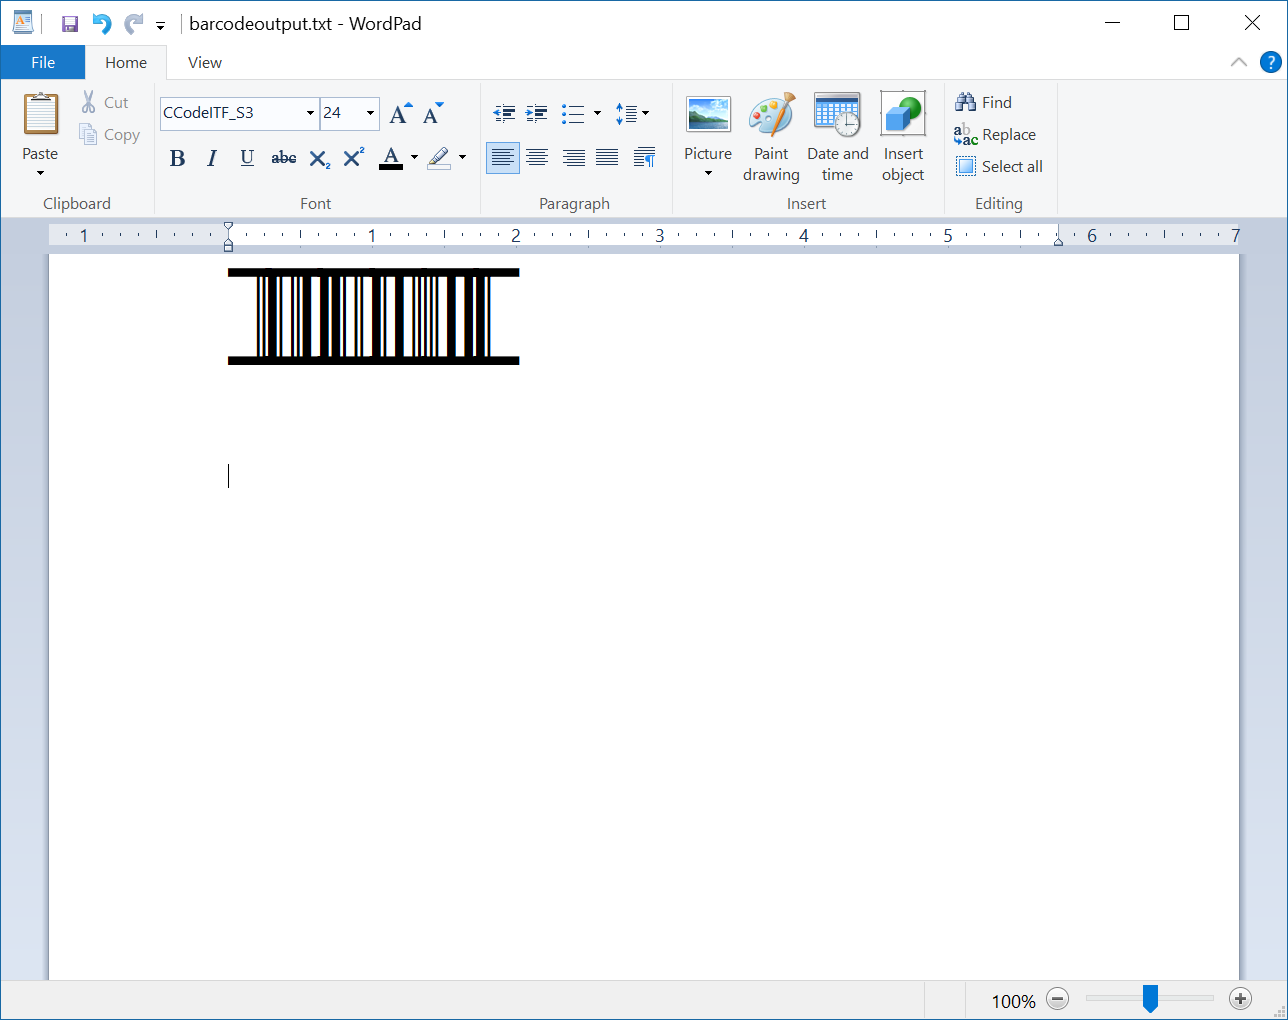Open the list style dropdown

tap(597, 113)
